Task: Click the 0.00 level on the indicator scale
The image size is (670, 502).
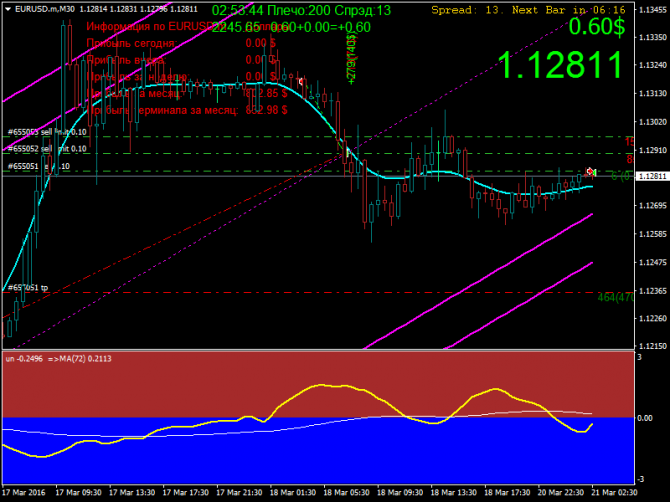Action: pos(645,418)
